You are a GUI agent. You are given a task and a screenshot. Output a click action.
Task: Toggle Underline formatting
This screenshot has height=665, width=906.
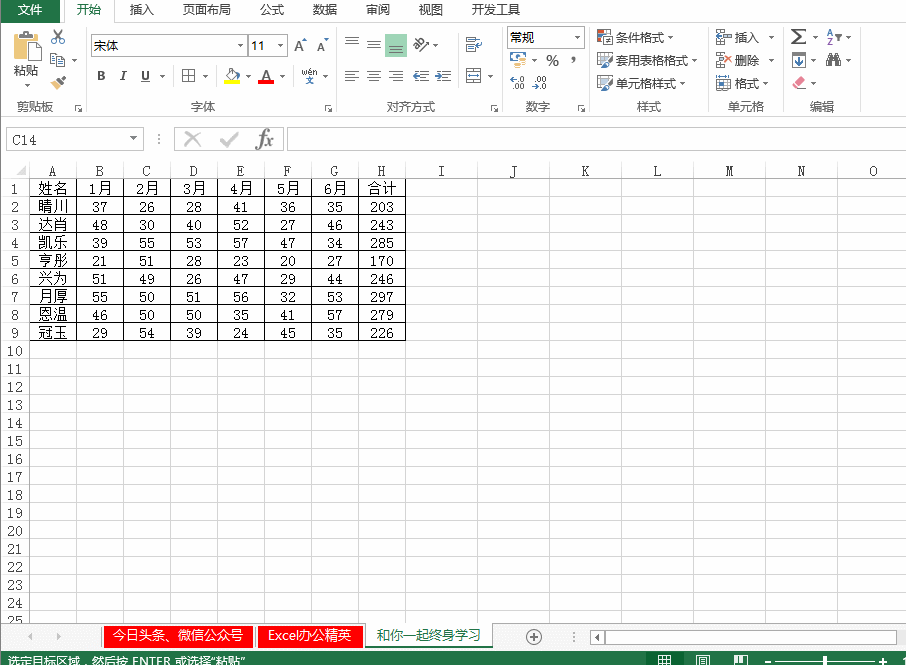tap(146, 76)
